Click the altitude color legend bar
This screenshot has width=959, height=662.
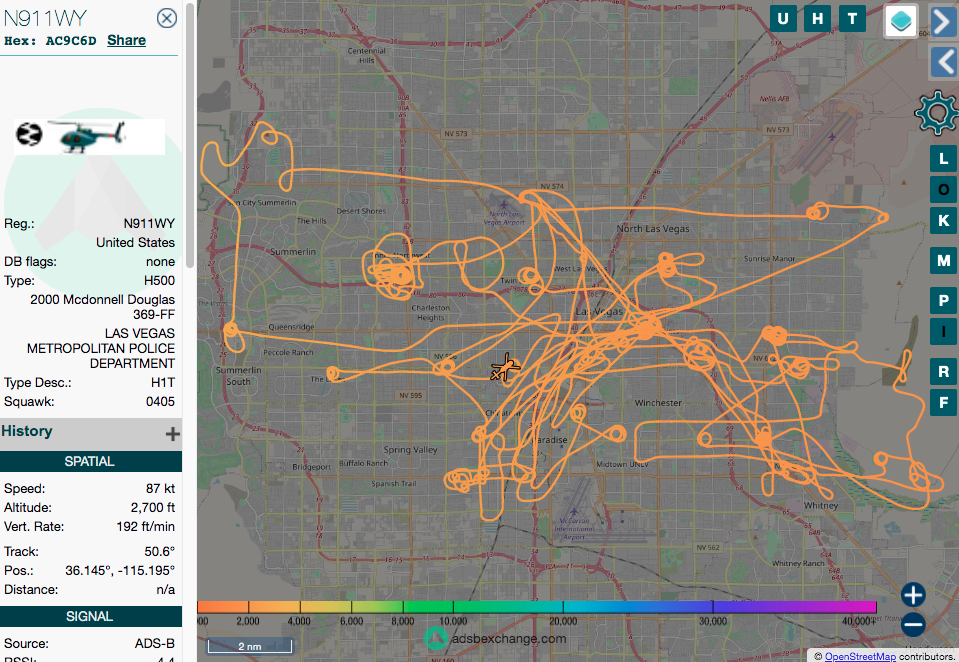536,607
